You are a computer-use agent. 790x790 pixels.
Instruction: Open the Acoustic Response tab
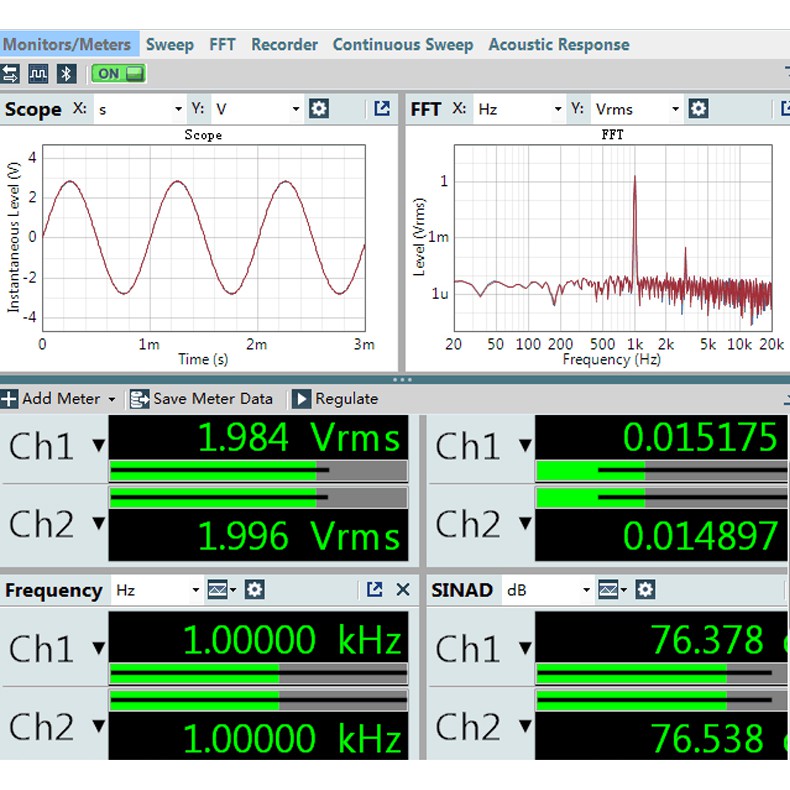[x=558, y=45]
